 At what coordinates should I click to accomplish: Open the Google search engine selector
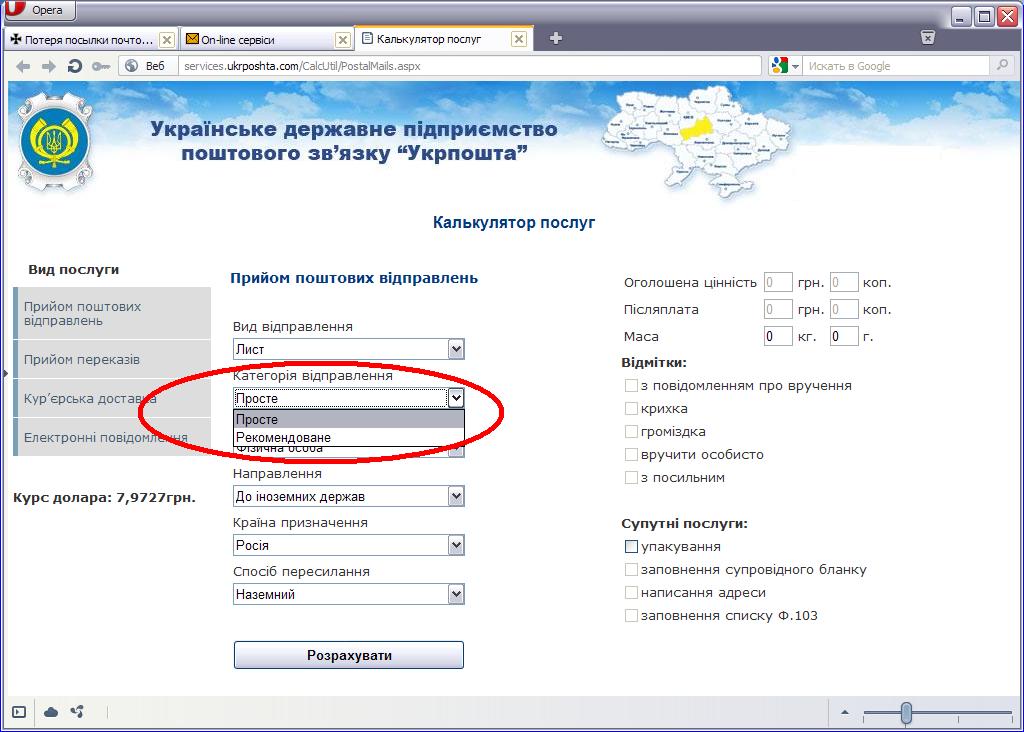pos(785,66)
